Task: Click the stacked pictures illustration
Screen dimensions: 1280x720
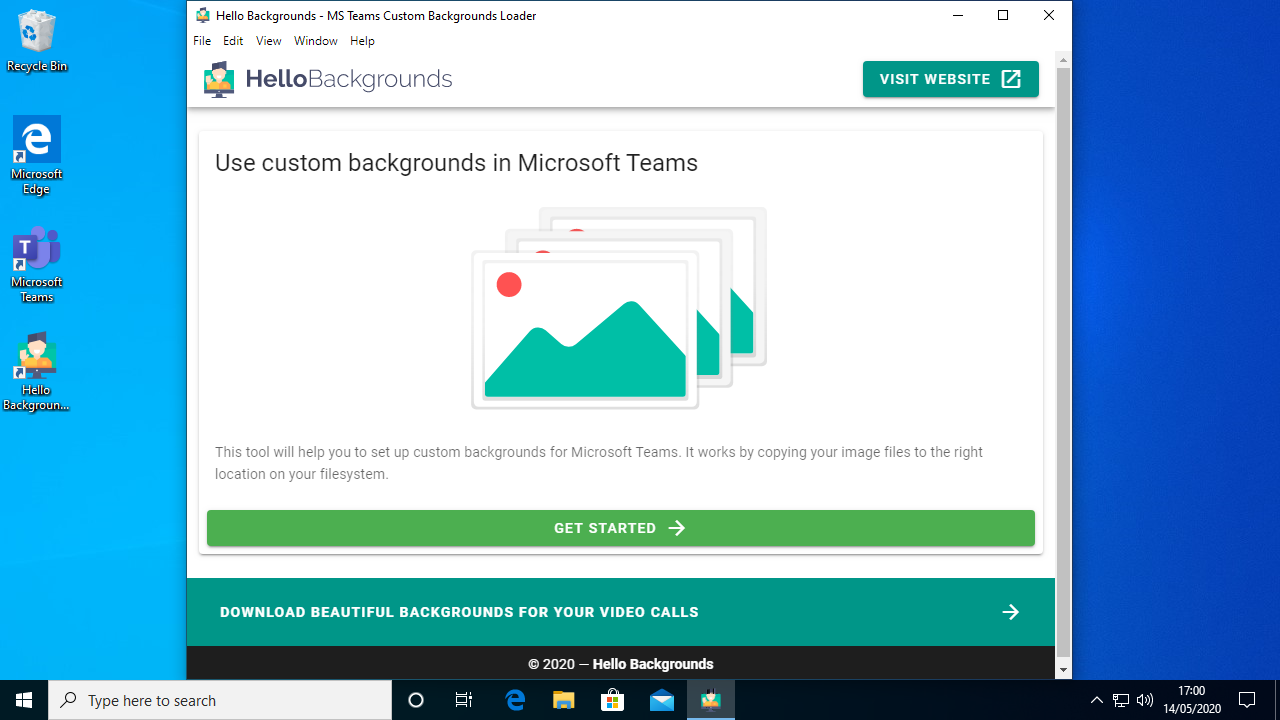Action: tap(619, 308)
